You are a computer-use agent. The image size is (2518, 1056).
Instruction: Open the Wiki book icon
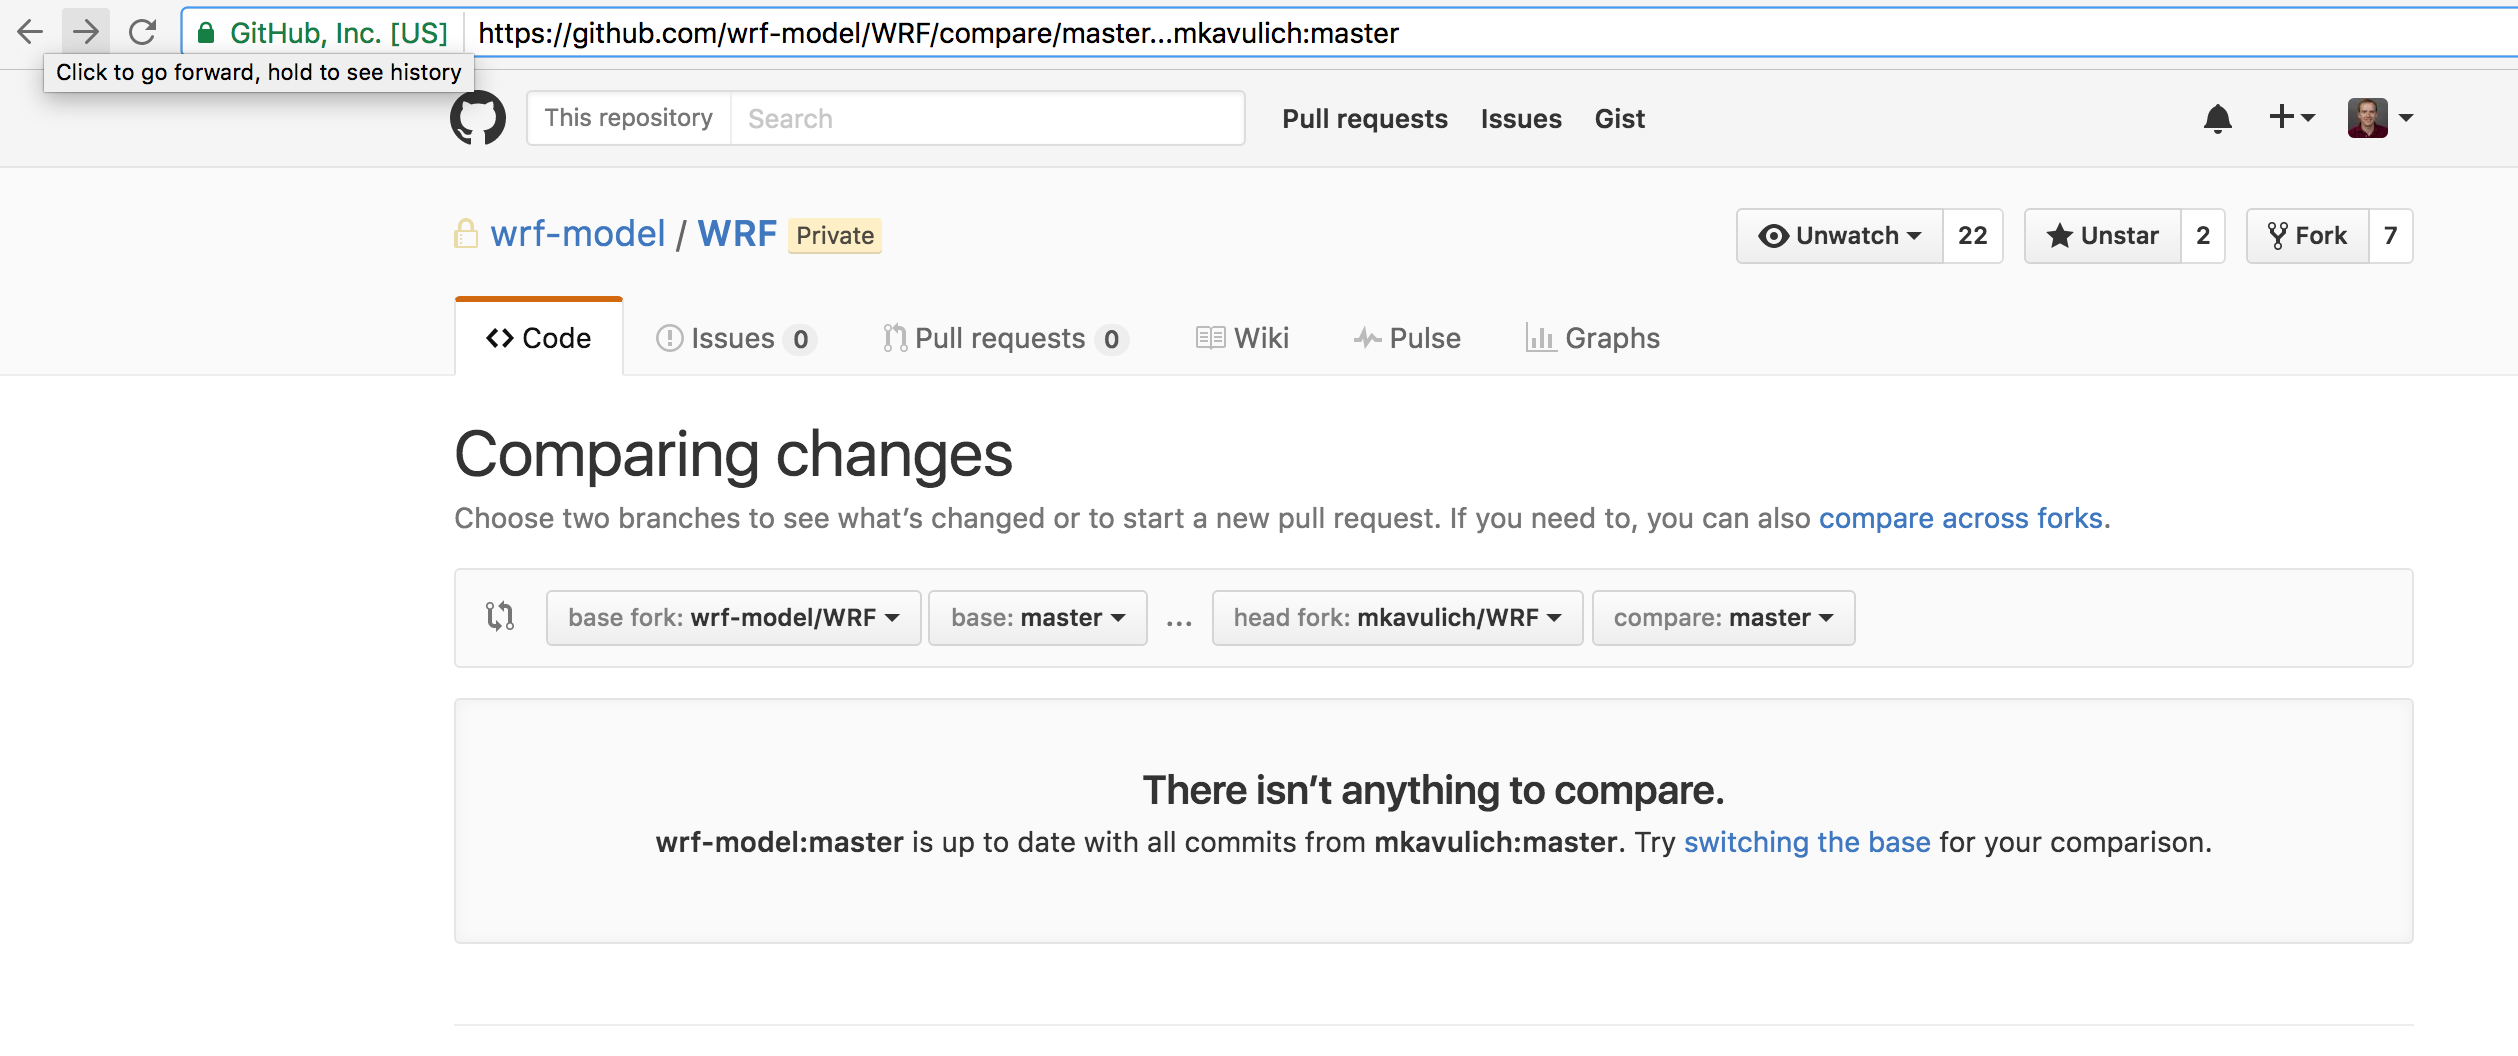(x=1209, y=337)
